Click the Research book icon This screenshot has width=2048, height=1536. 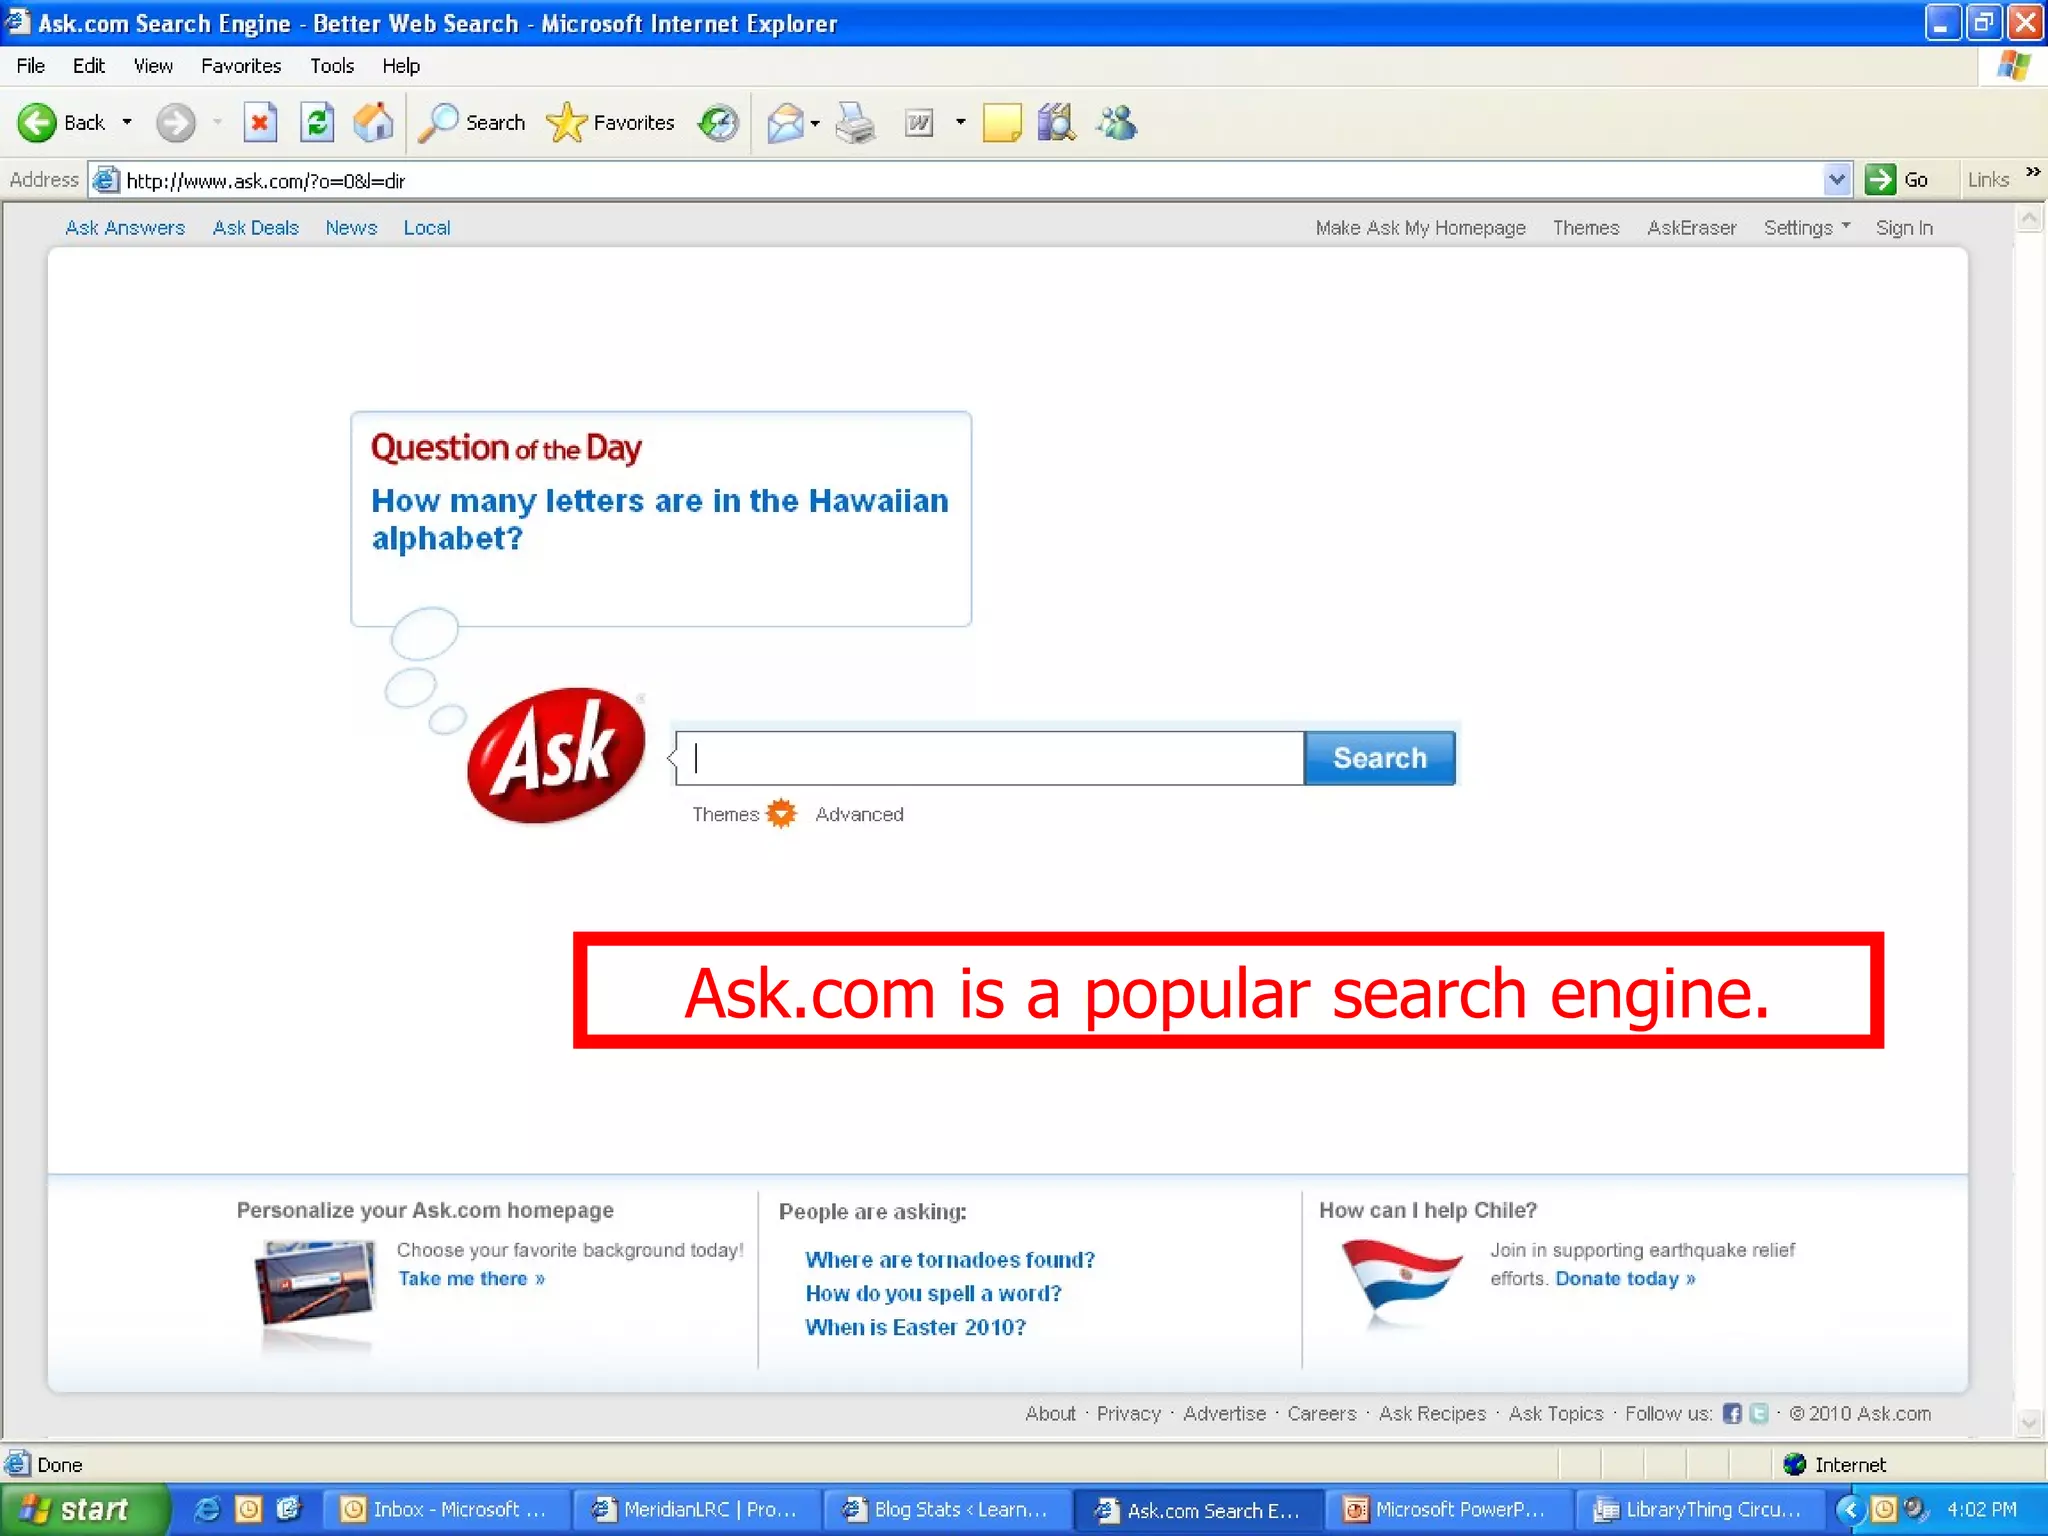(1057, 123)
